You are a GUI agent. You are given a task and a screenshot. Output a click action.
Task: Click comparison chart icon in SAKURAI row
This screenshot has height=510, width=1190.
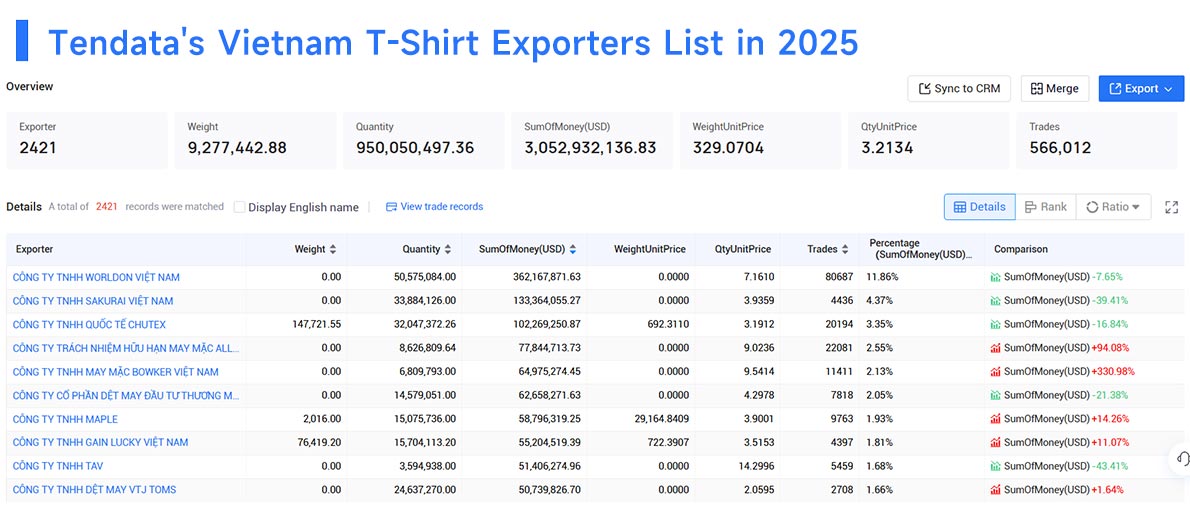point(996,301)
